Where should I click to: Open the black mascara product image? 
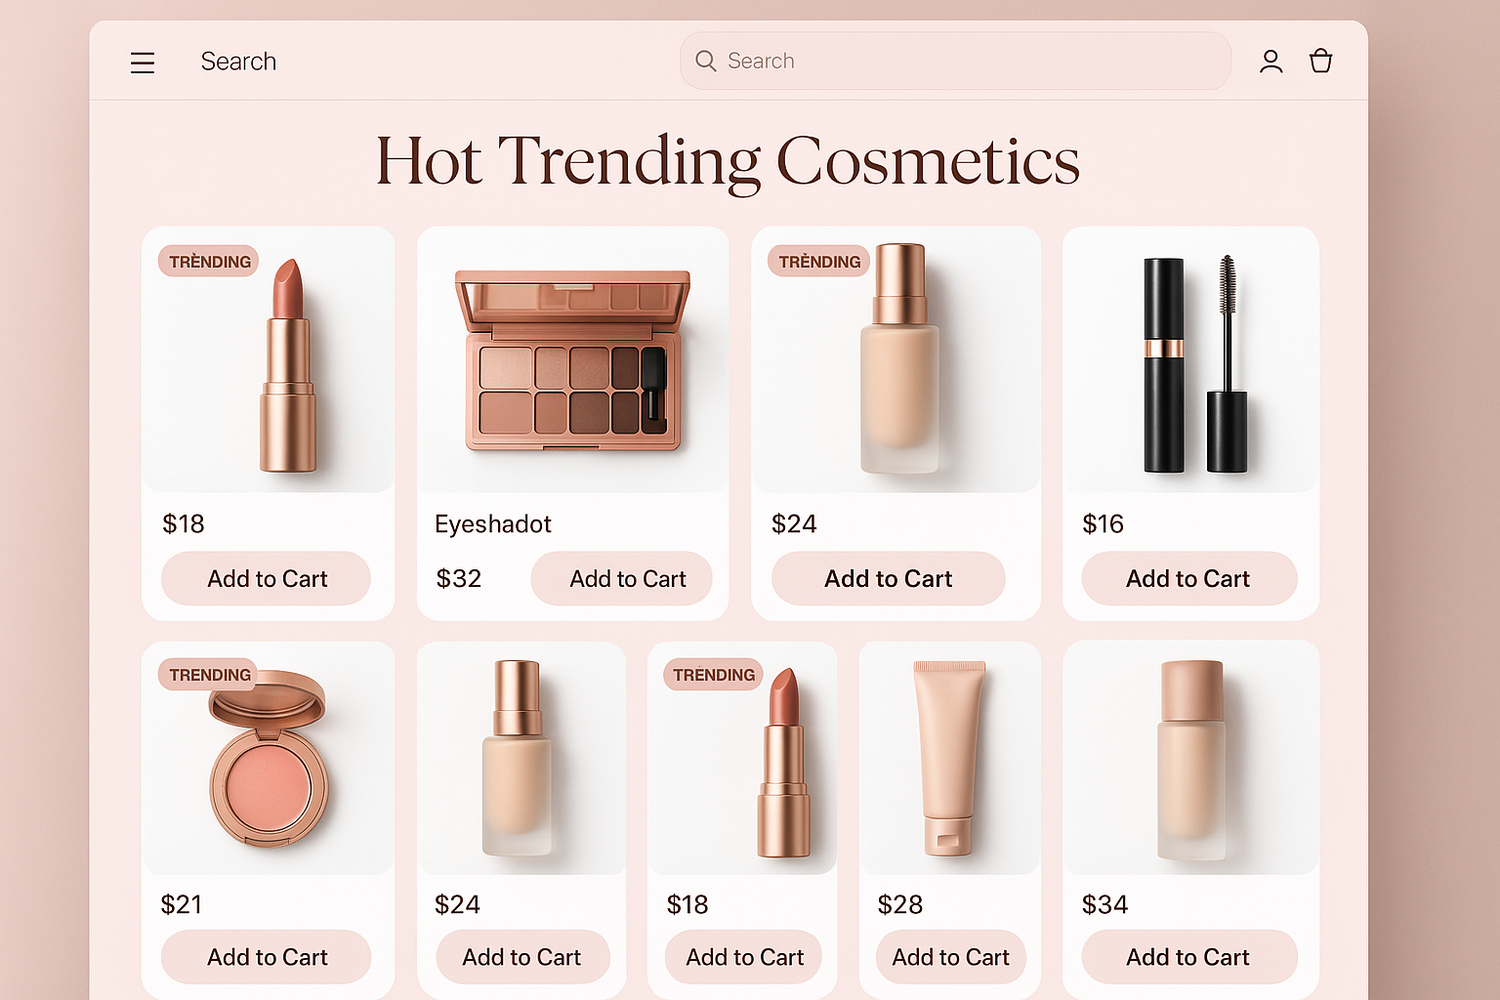pyautogui.click(x=1191, y=360)
